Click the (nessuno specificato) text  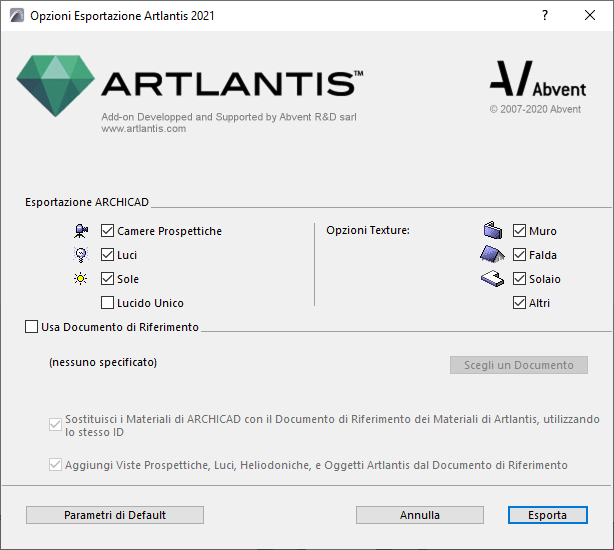[103, 362]
